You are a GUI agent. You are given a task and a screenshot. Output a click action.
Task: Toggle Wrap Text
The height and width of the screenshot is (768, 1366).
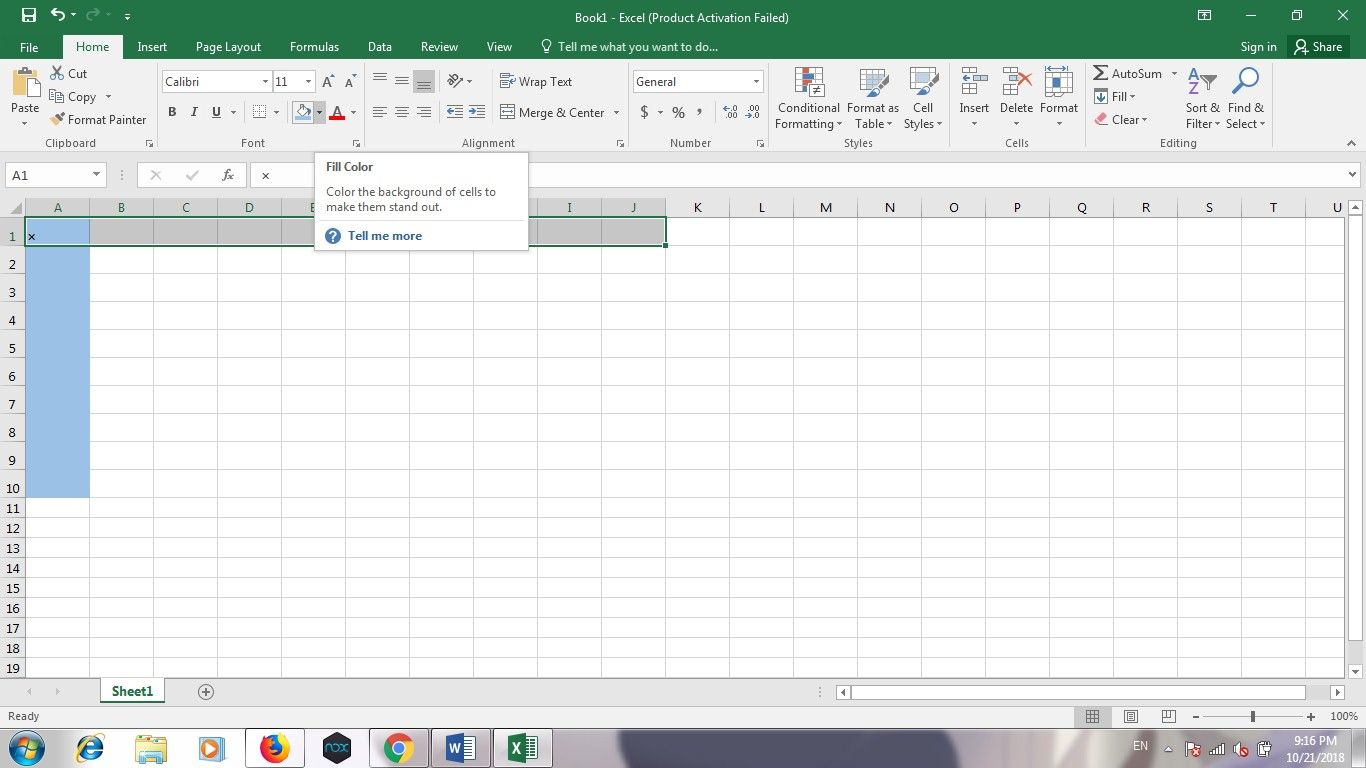[x=536, y=82]
